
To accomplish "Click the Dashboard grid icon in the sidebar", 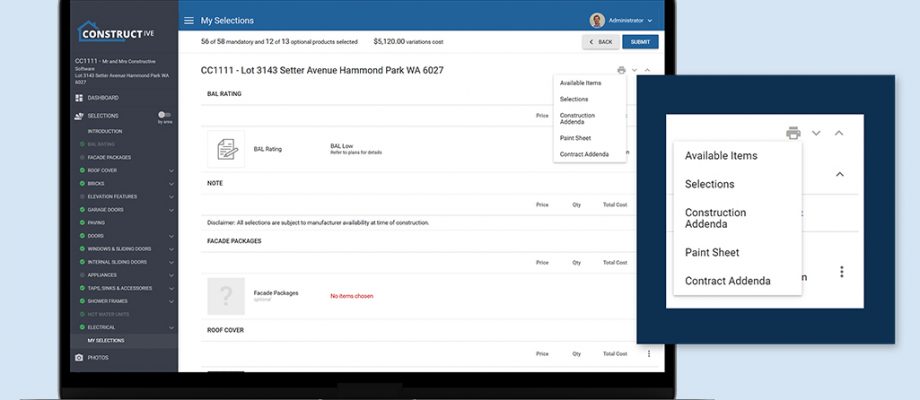I will click(x=79, y=98).
